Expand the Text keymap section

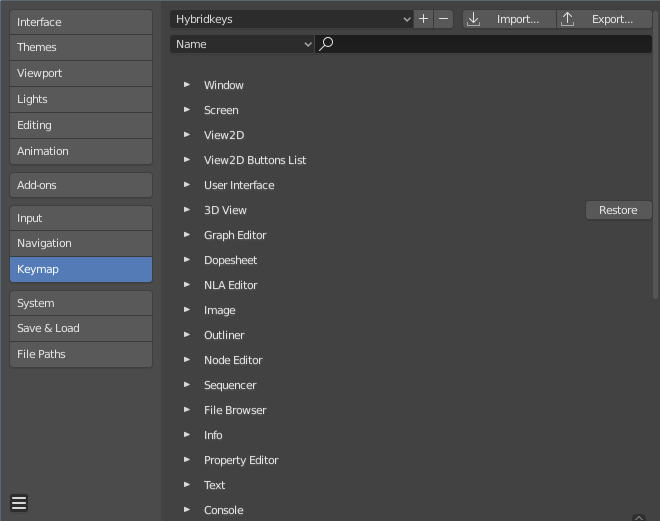tap(187, 485)
